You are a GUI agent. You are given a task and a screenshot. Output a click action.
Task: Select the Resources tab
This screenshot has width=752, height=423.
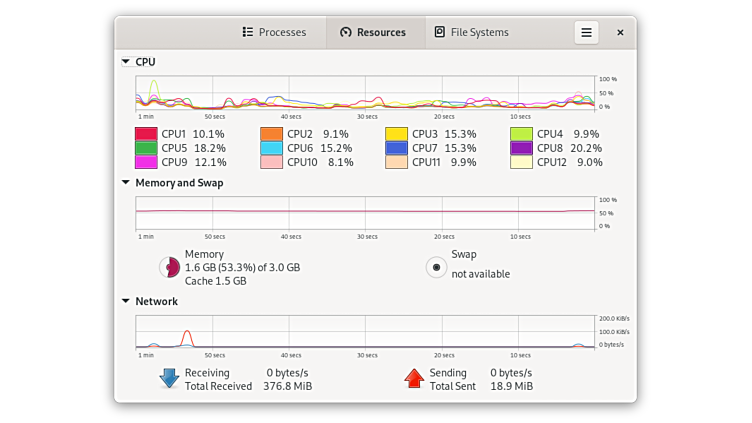coord(373,32)
